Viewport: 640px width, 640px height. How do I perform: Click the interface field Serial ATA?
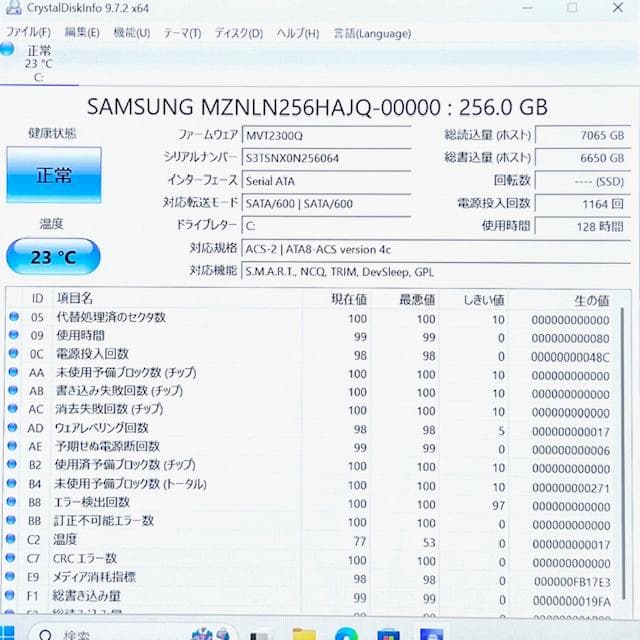point(326,181)
